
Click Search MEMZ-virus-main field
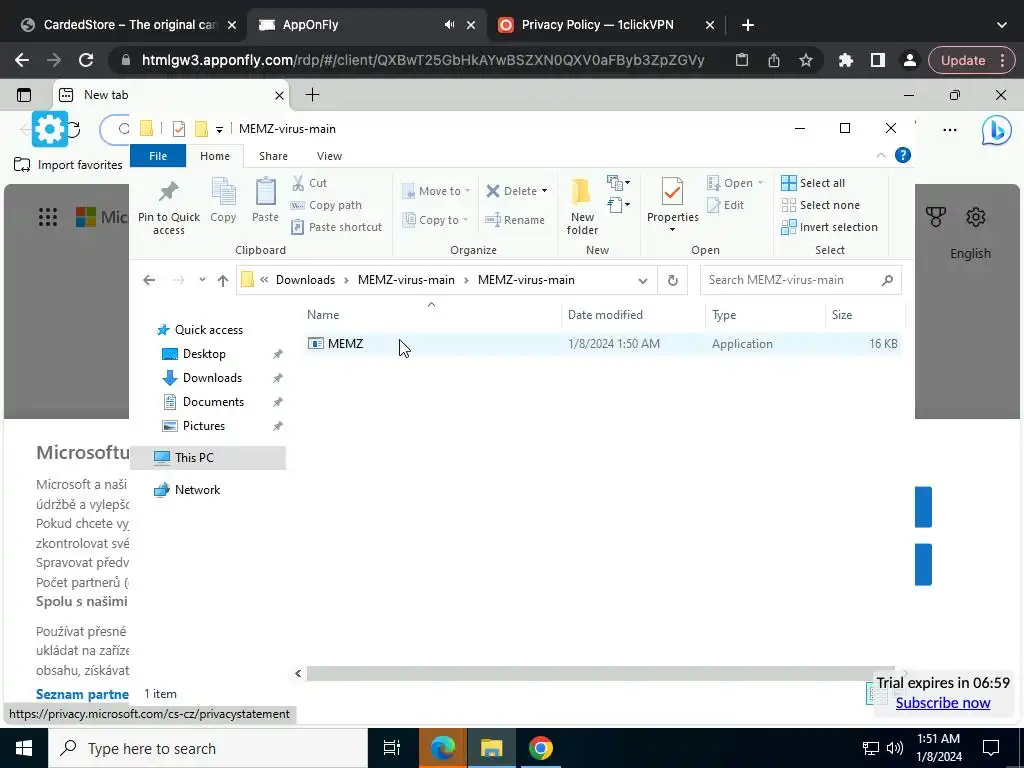point(801,280)
